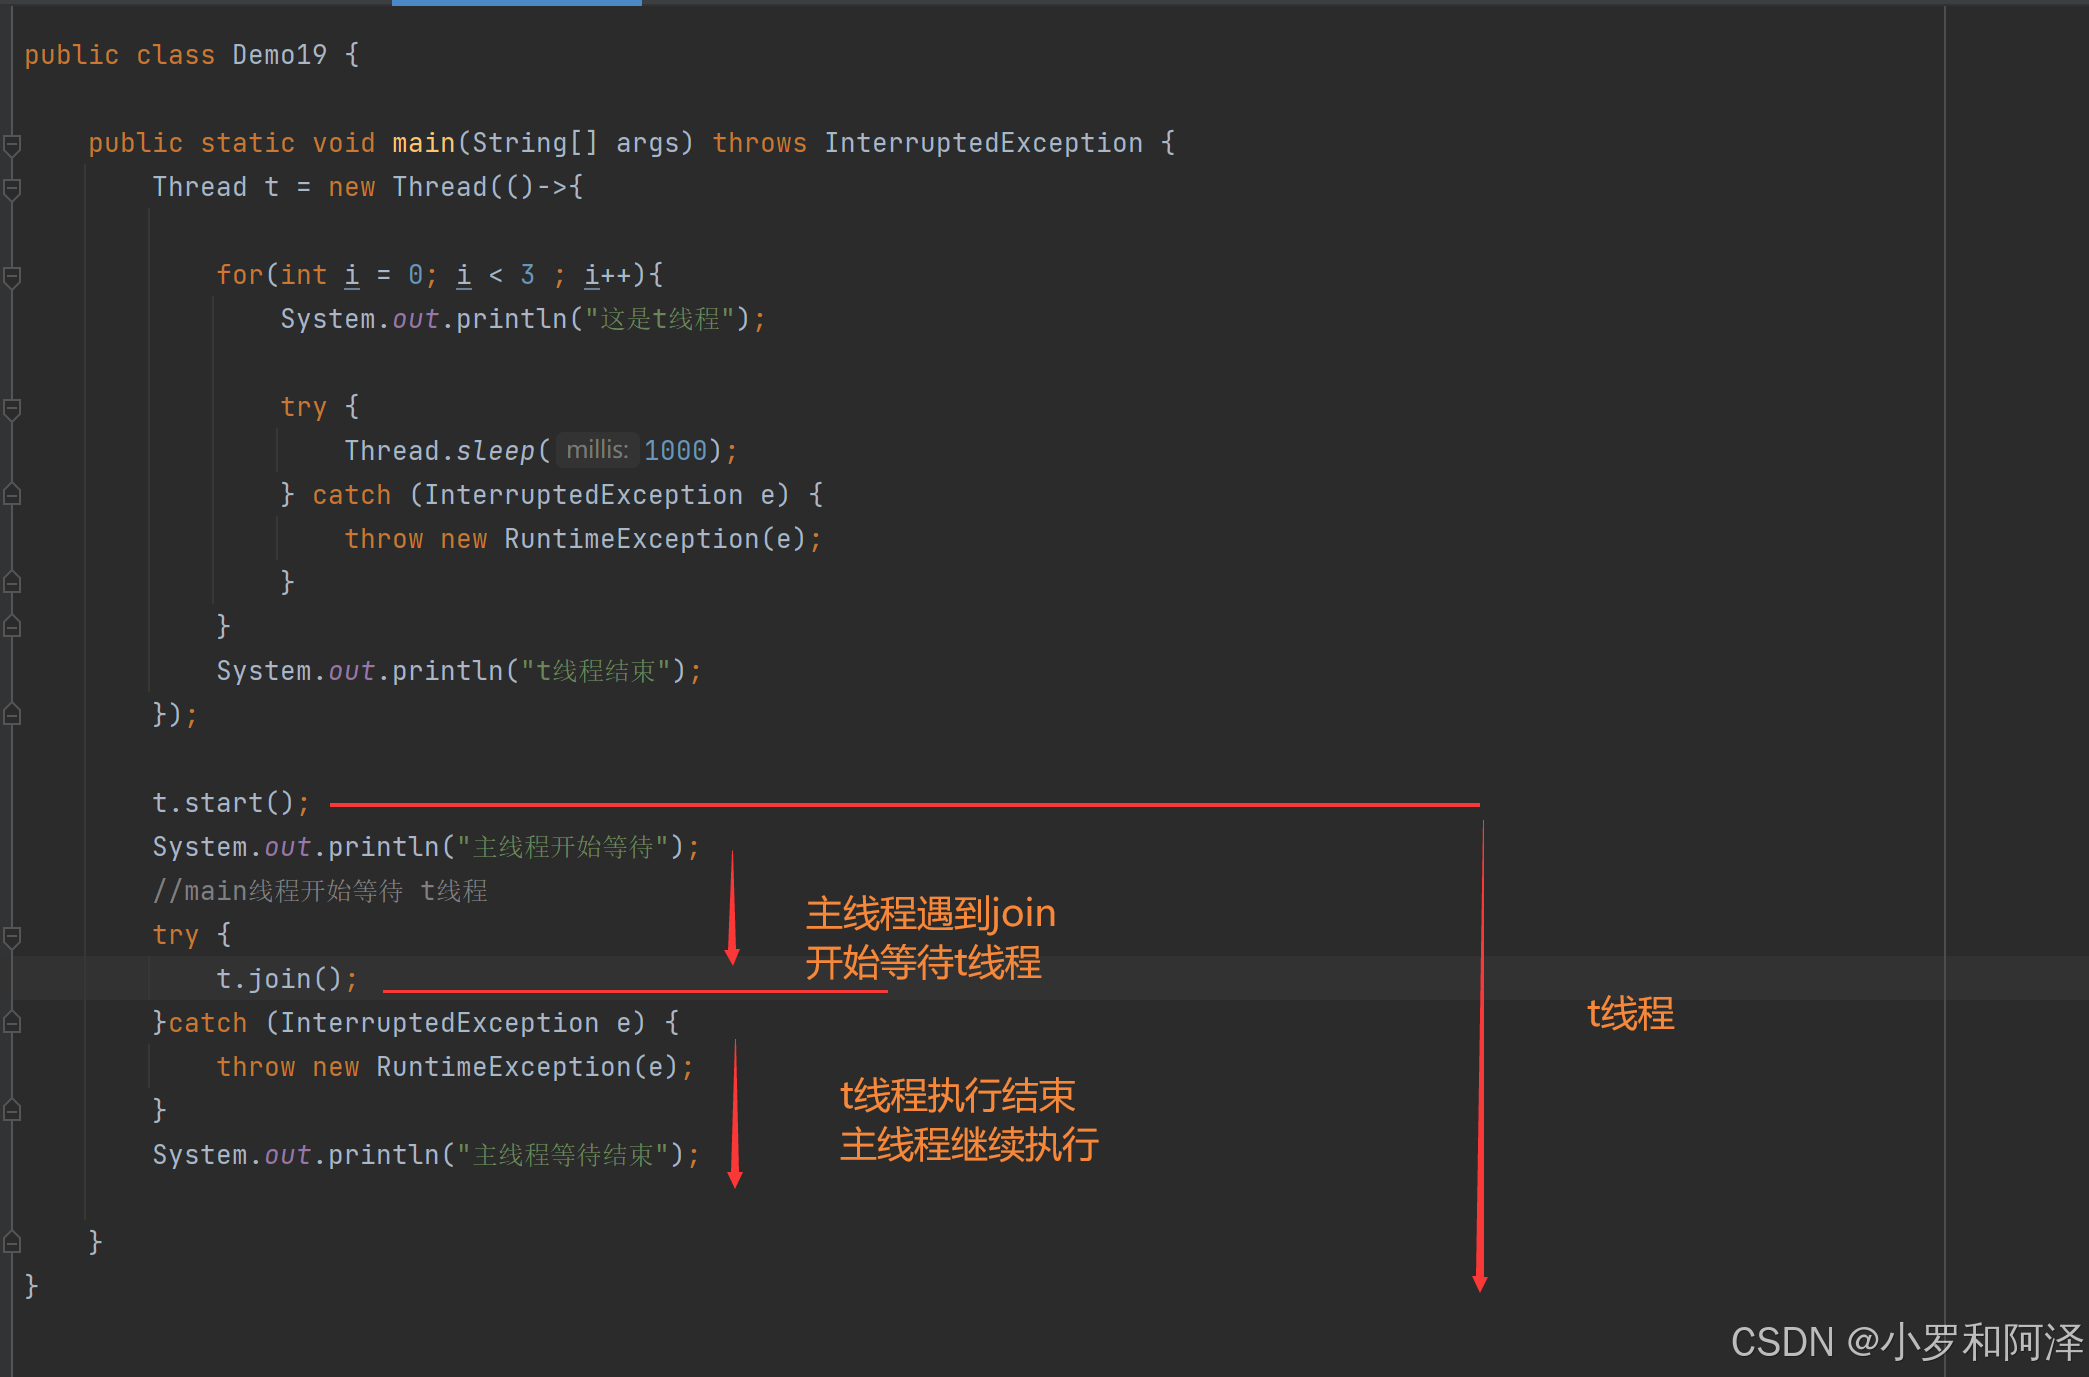Click fold marker at inner catch line
Screen dimensions: 2089x1377
tap(12, 495)
